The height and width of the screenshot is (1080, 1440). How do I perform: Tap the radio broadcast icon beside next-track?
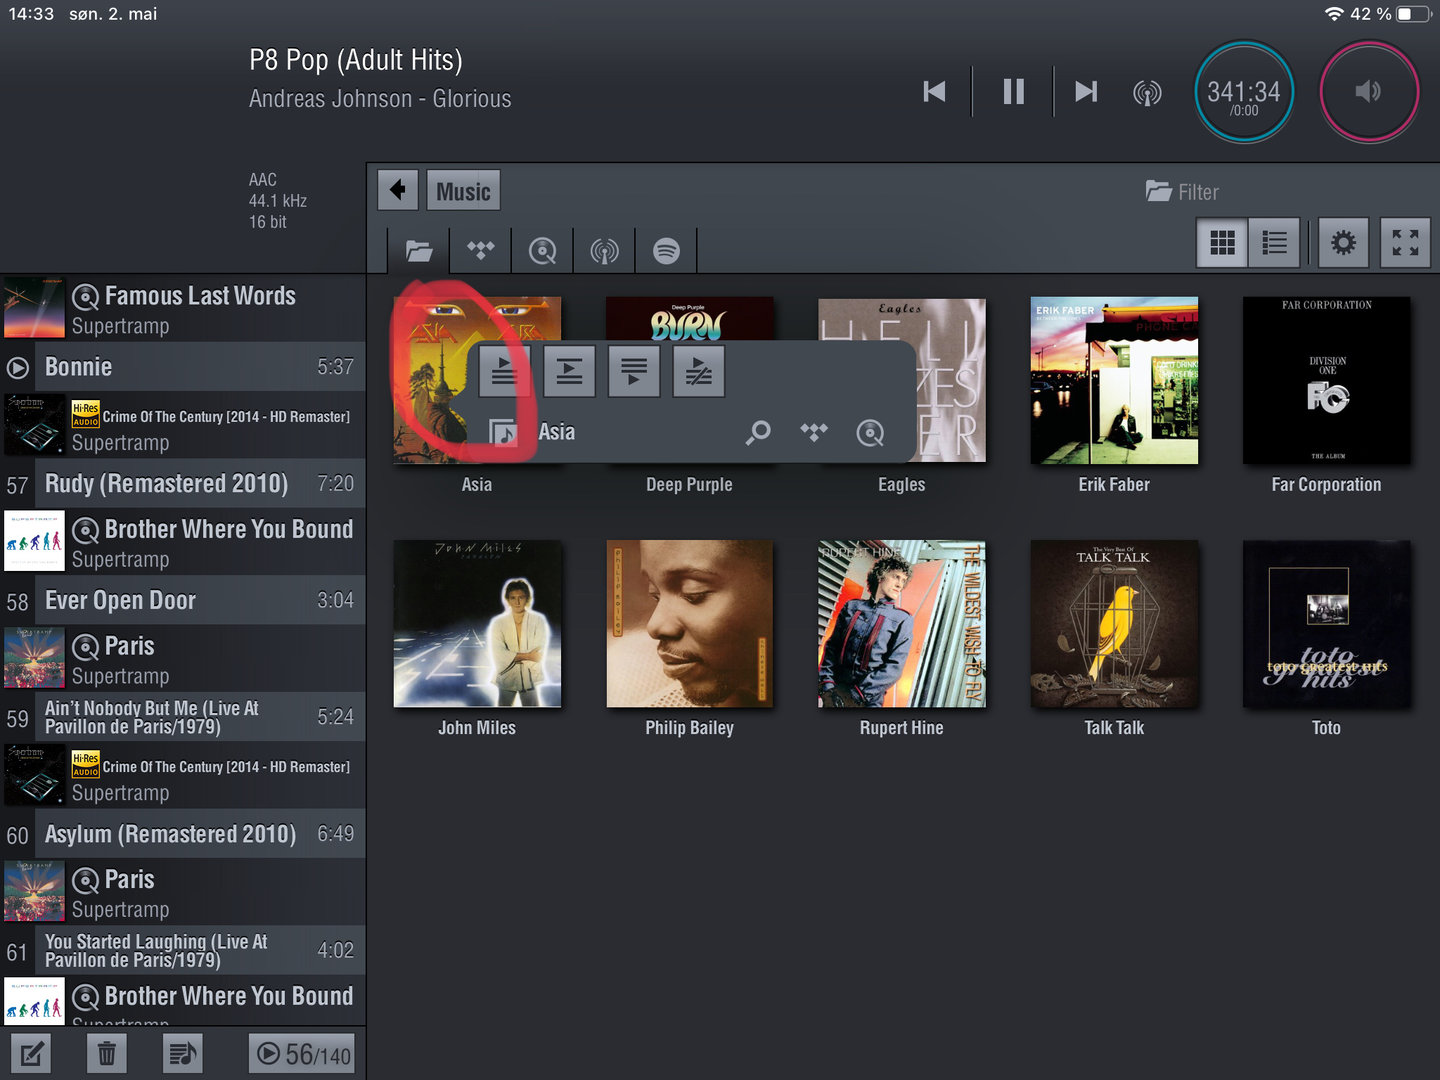tap(1147, 93)
